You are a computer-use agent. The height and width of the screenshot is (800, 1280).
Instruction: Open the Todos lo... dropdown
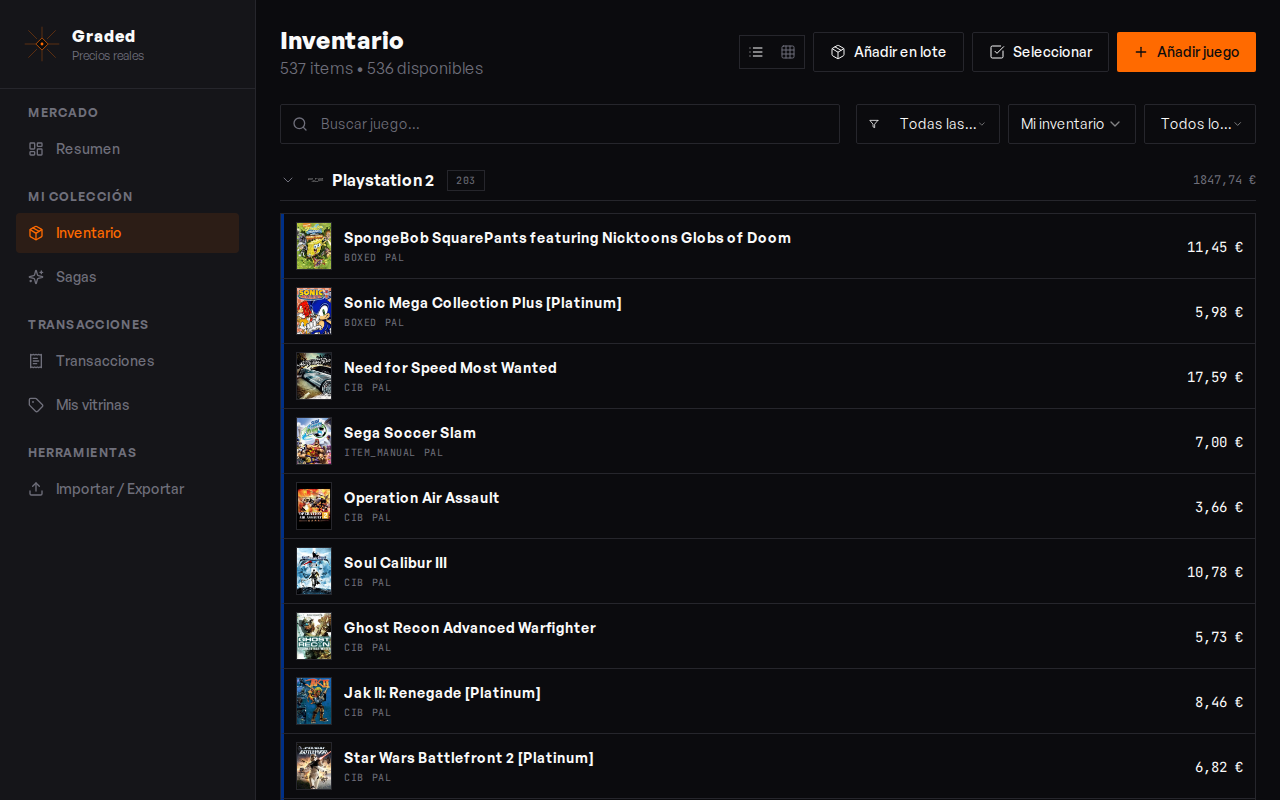pos(1199,124)
